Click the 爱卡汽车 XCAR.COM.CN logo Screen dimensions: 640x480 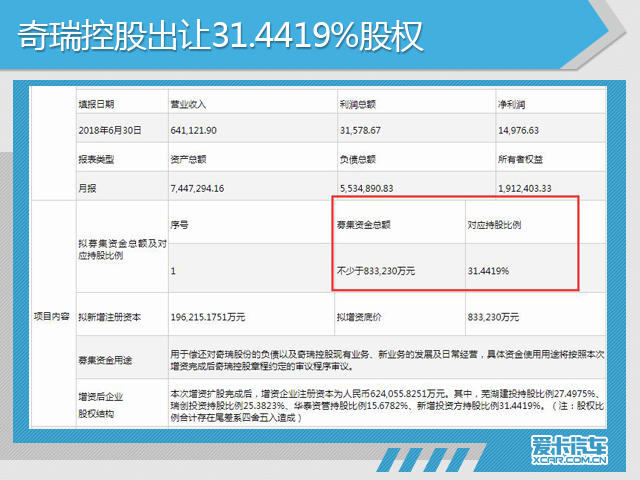pyautogui.click(x=569, y=450)
